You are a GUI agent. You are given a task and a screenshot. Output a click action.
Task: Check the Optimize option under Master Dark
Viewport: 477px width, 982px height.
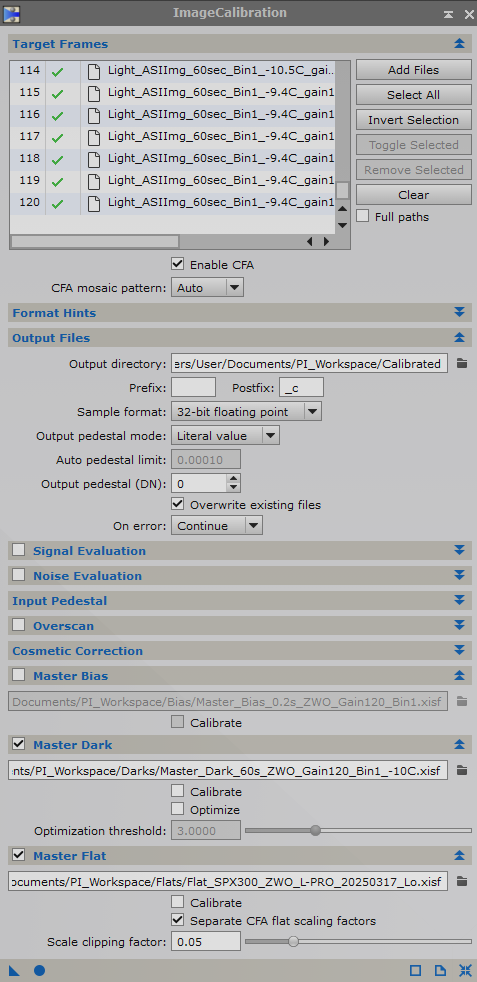[178, 809]
